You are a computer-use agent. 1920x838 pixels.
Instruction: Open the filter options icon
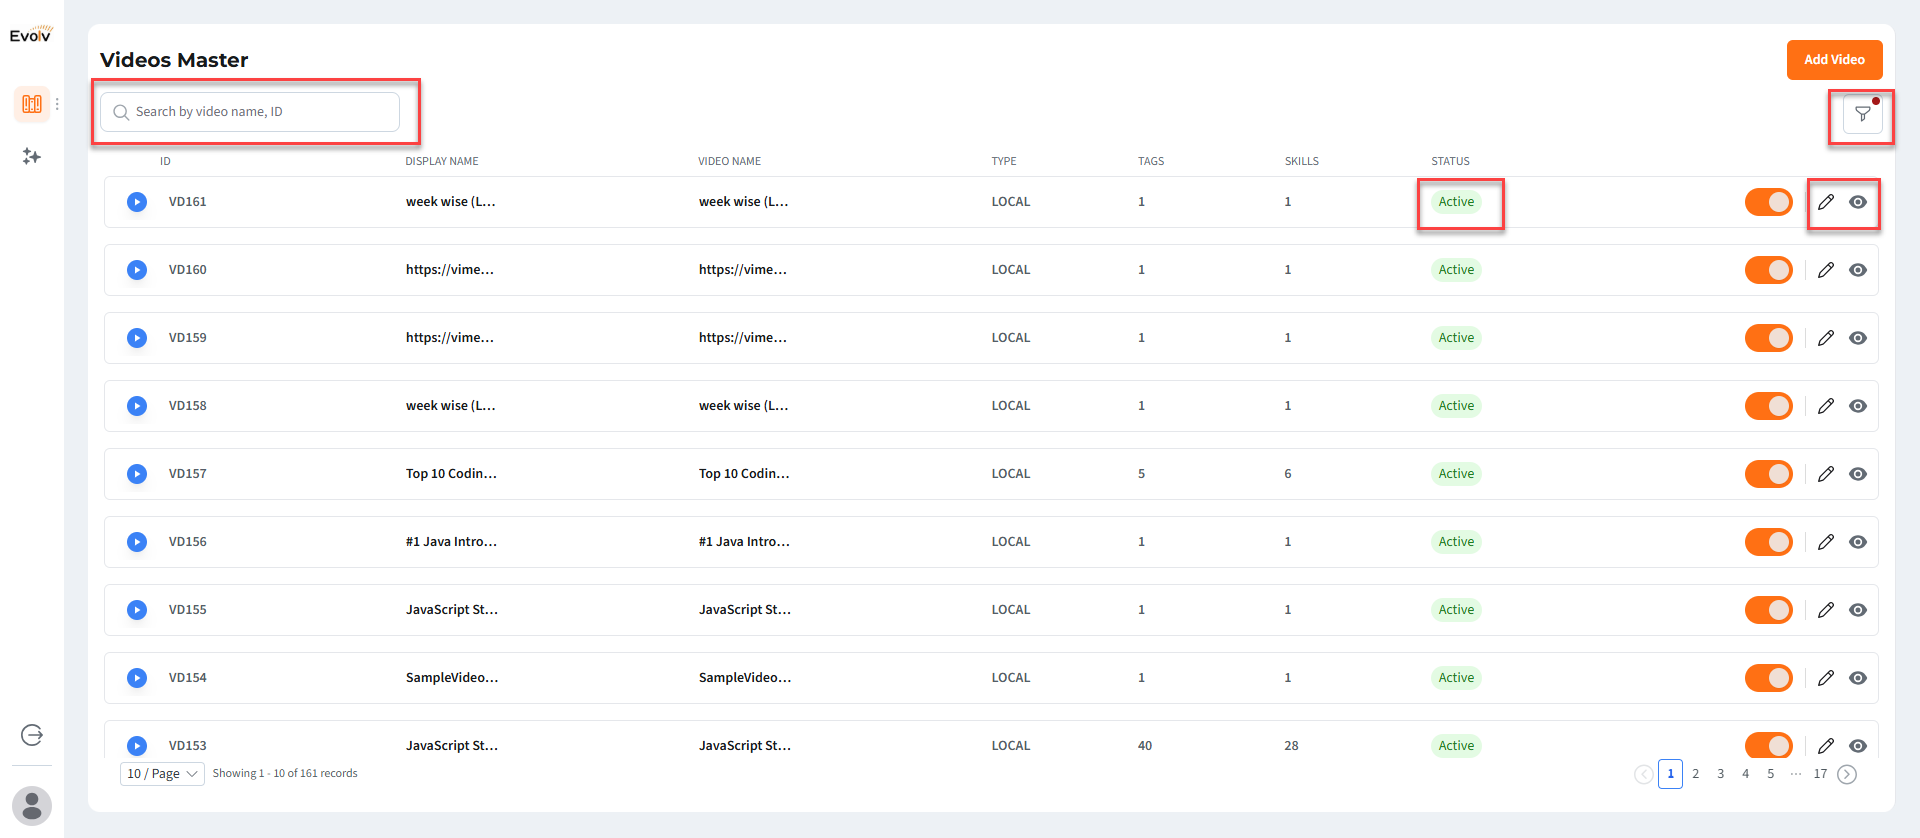(x=1862, y=114)
